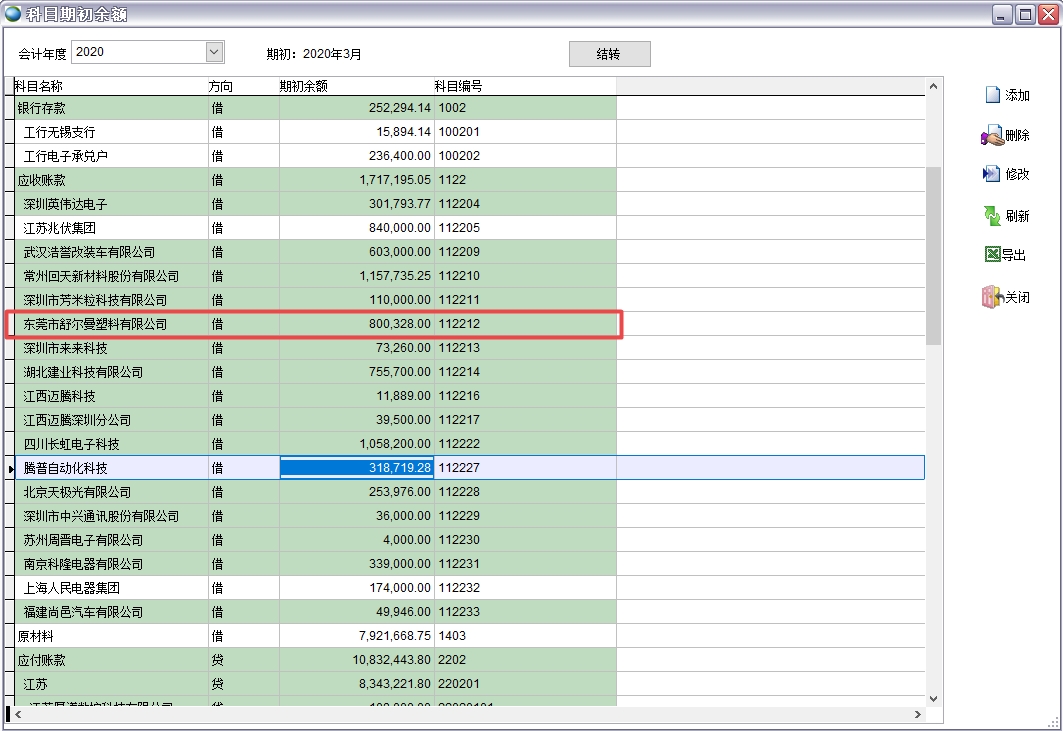This screenshot has width=1063, height=731.
Task: Select the 东莞市舒尔曼塑料有限公司 row
Action: 95,324
